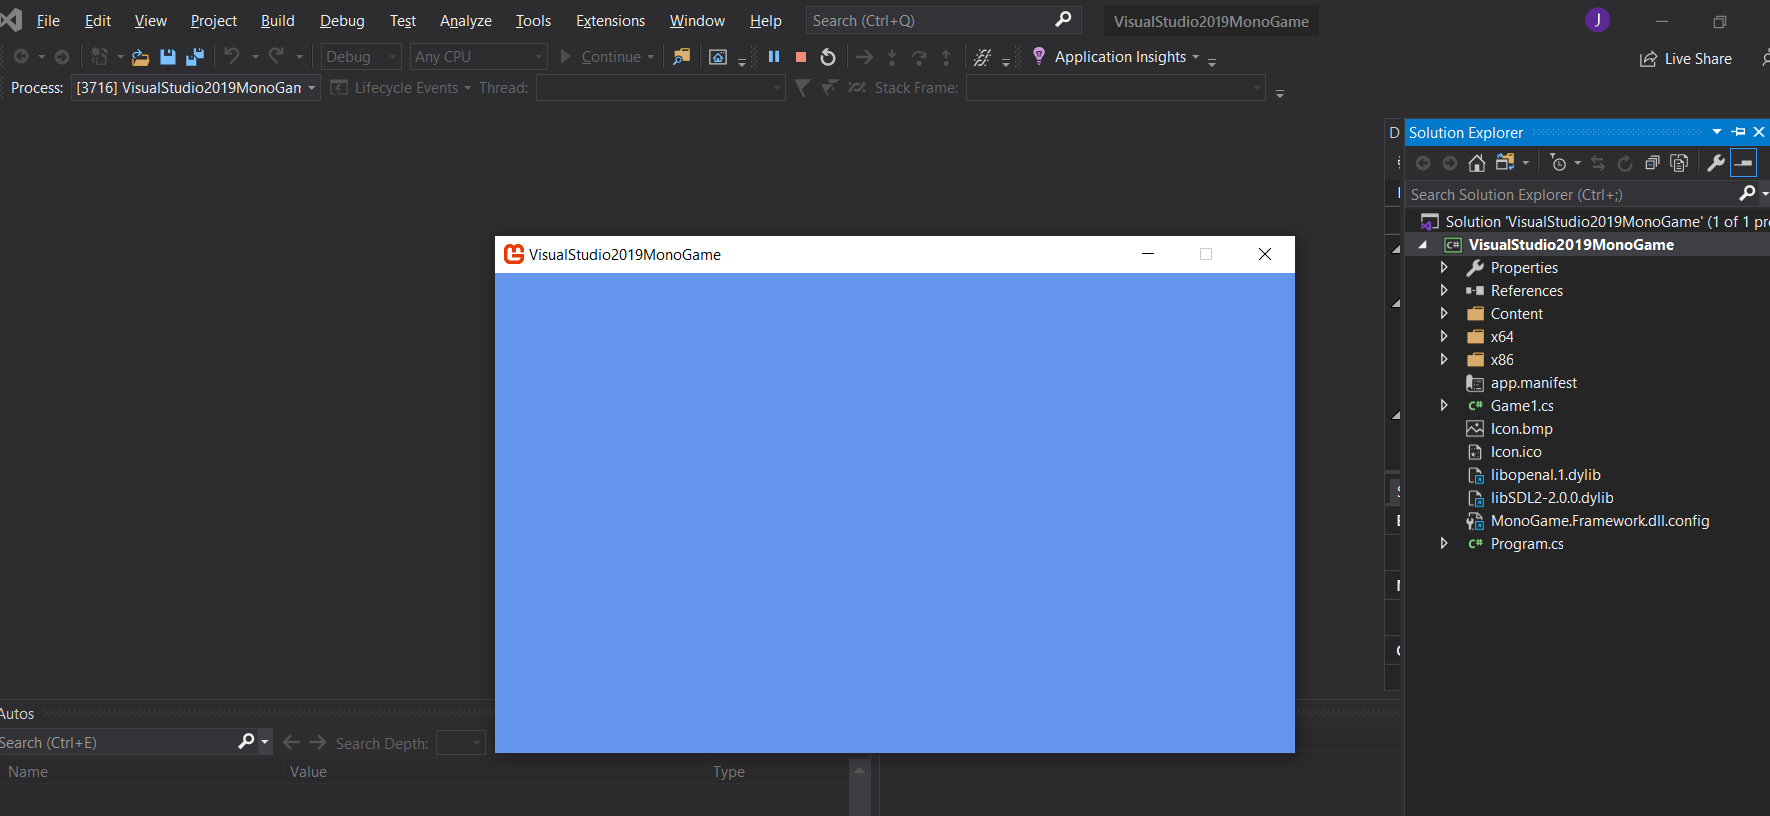Stop debugging with the red square
Image resolution: width=1770 pixels, height=816 pixels.
click(x=801, y=57)
